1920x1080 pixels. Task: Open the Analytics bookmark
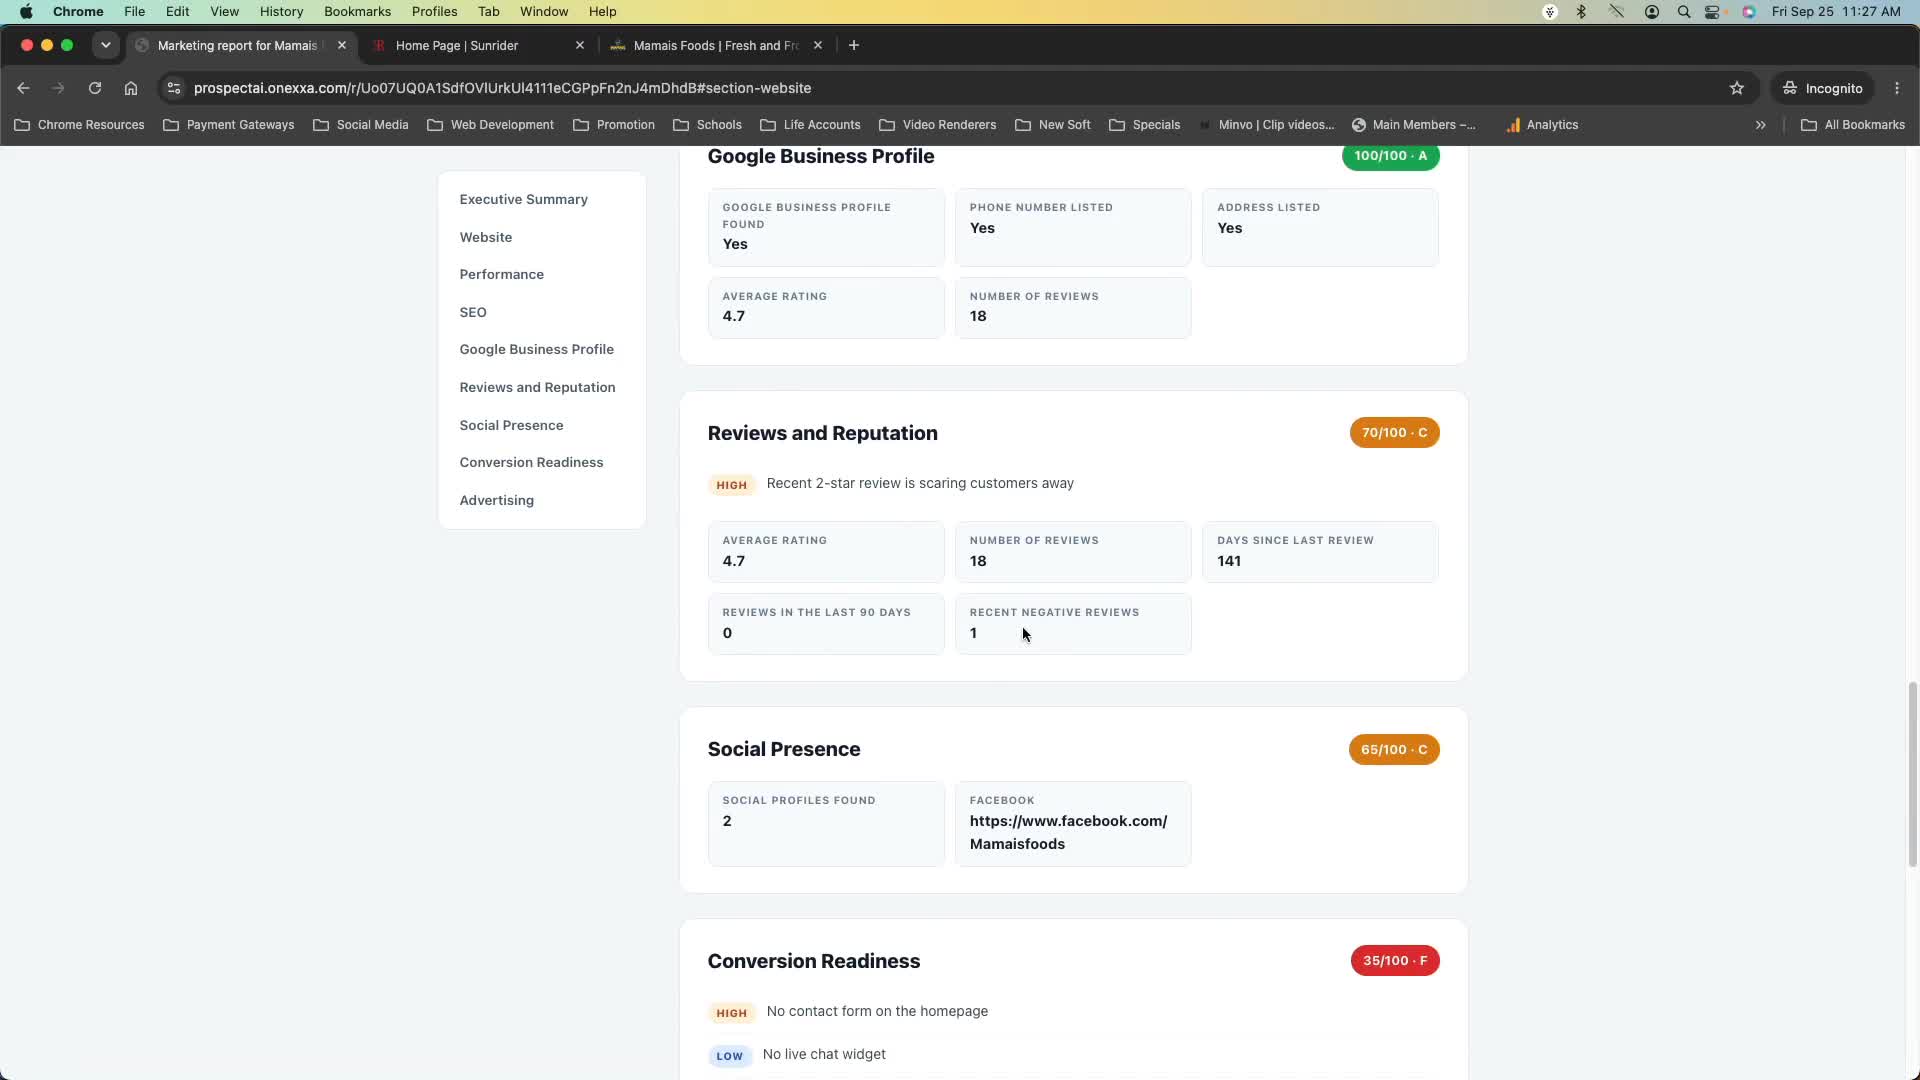coord(1542,125)
